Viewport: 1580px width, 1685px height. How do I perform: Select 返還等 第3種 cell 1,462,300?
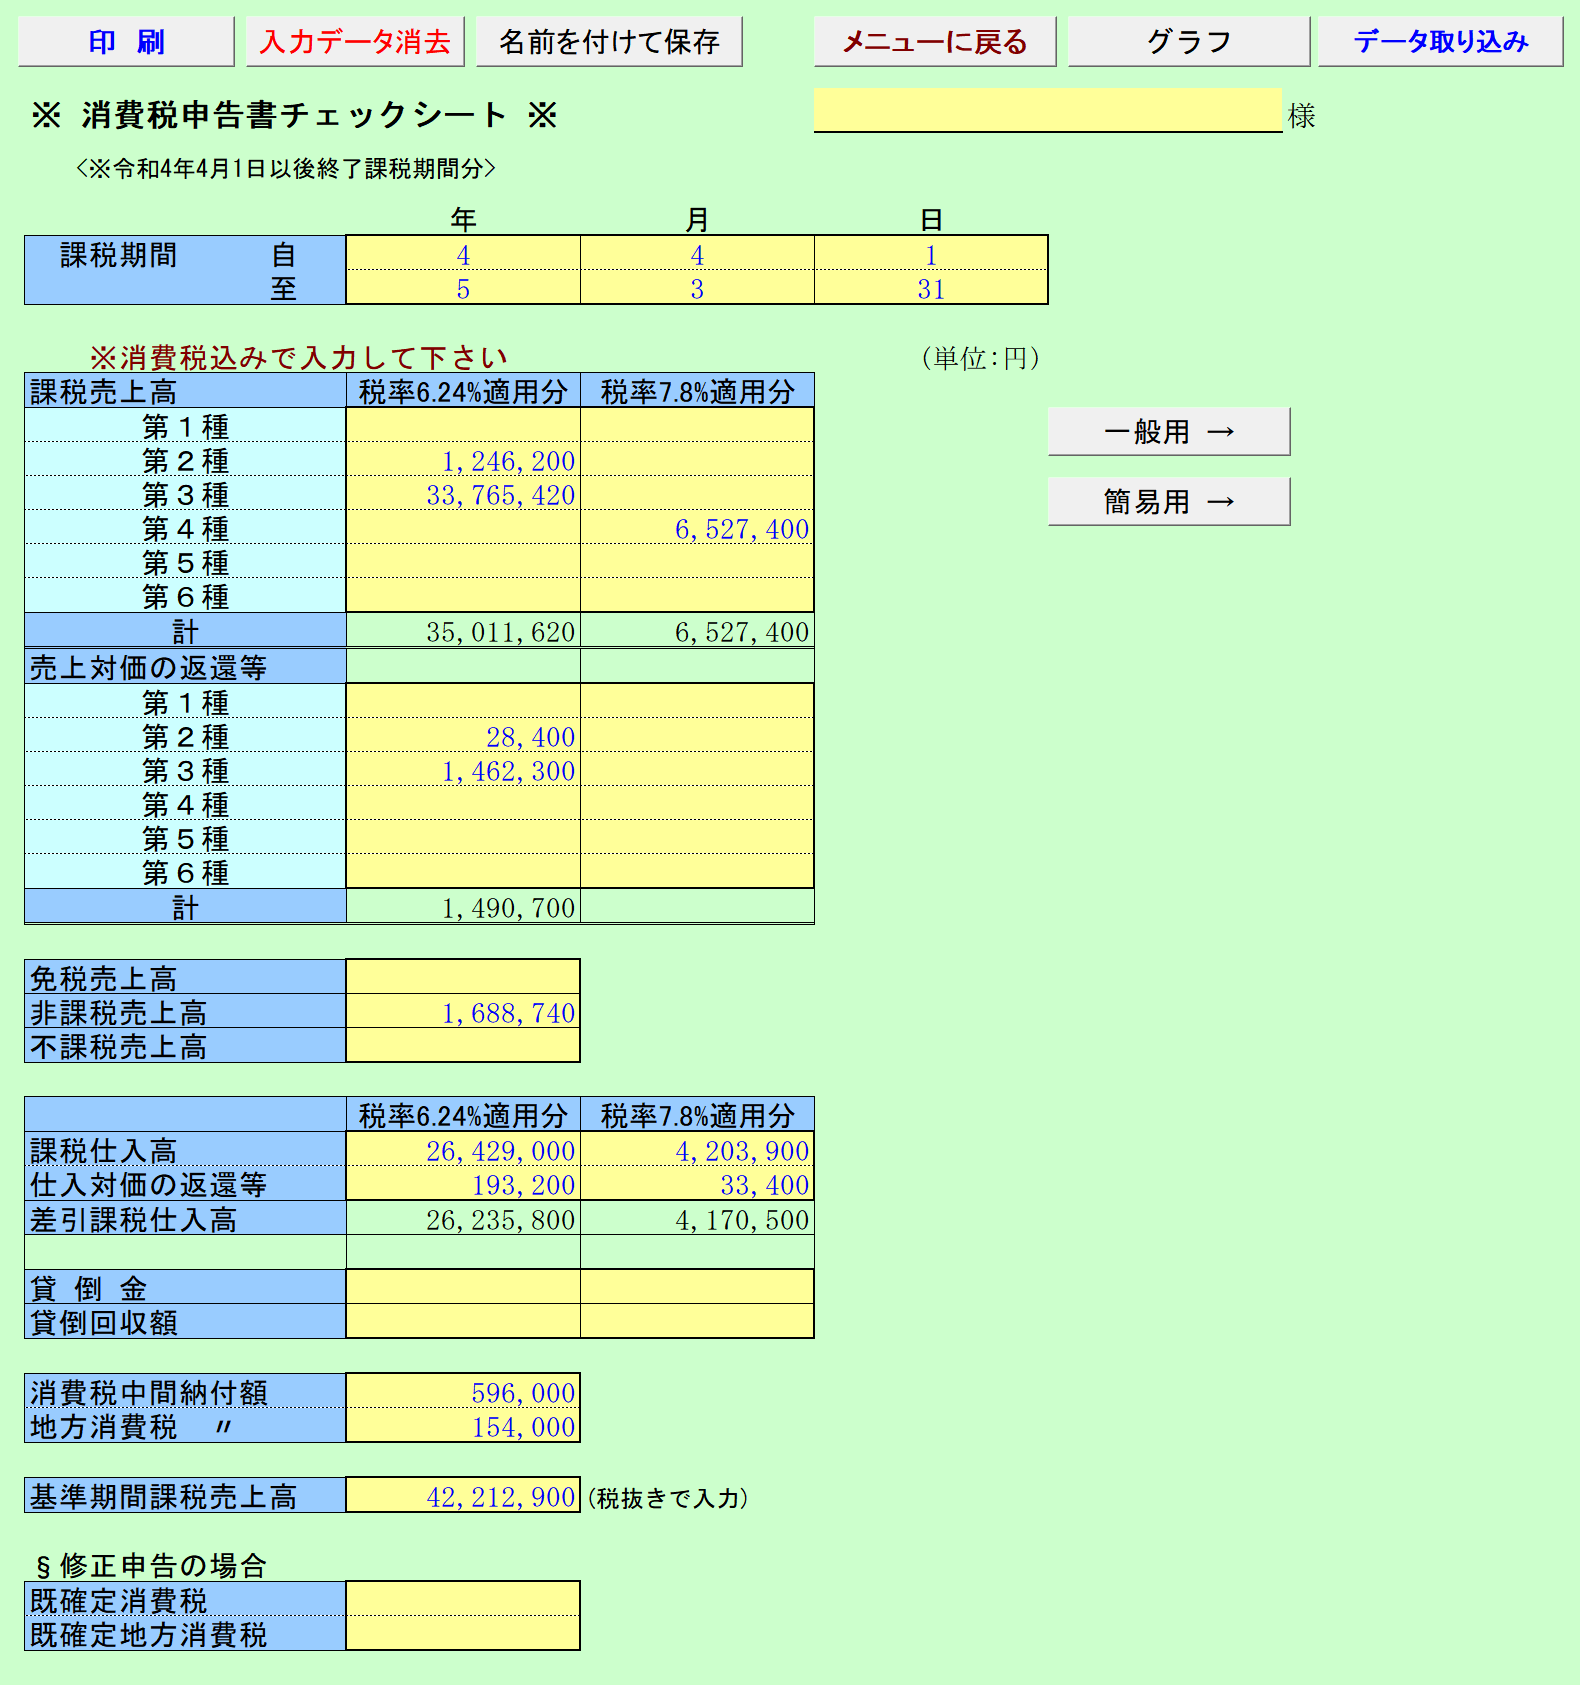pos(463,770)
